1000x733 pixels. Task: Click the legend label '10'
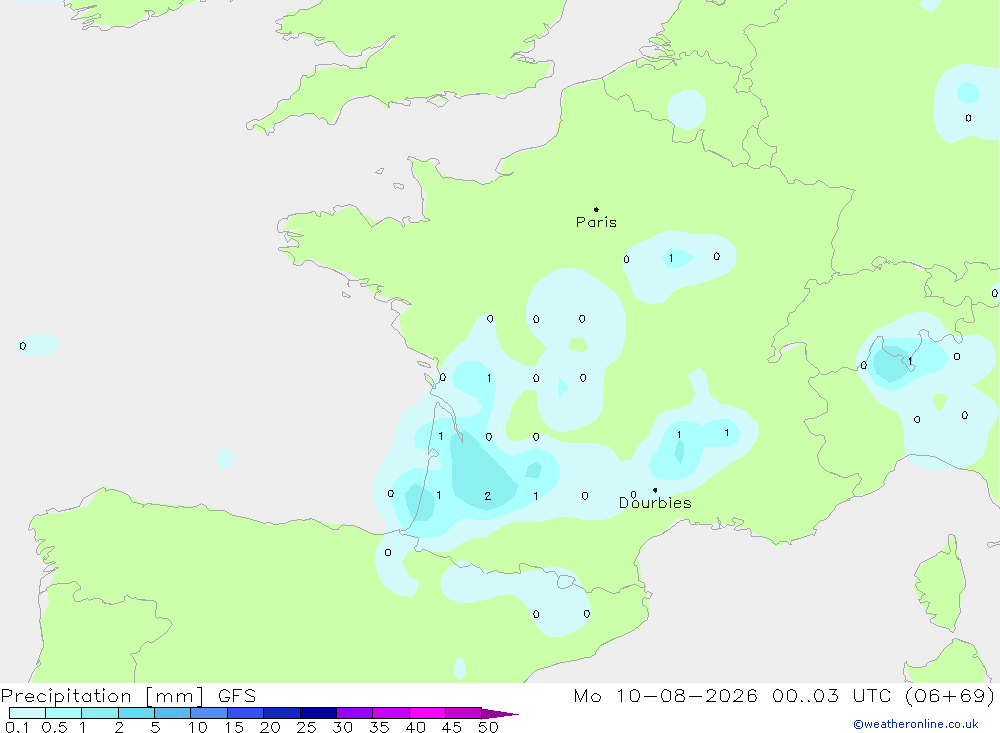tap(198, 727)
